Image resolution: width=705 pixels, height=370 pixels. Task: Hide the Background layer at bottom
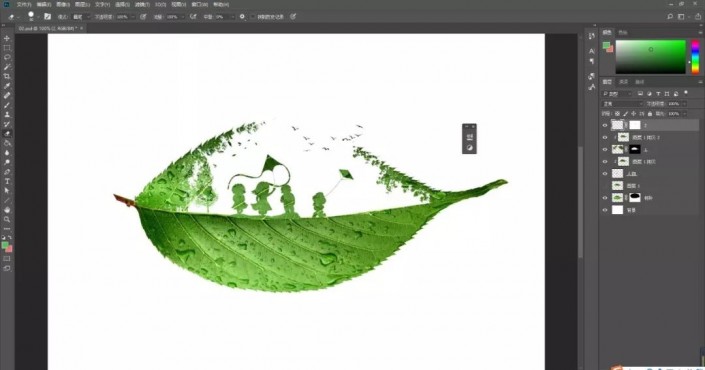pos(605,210)
